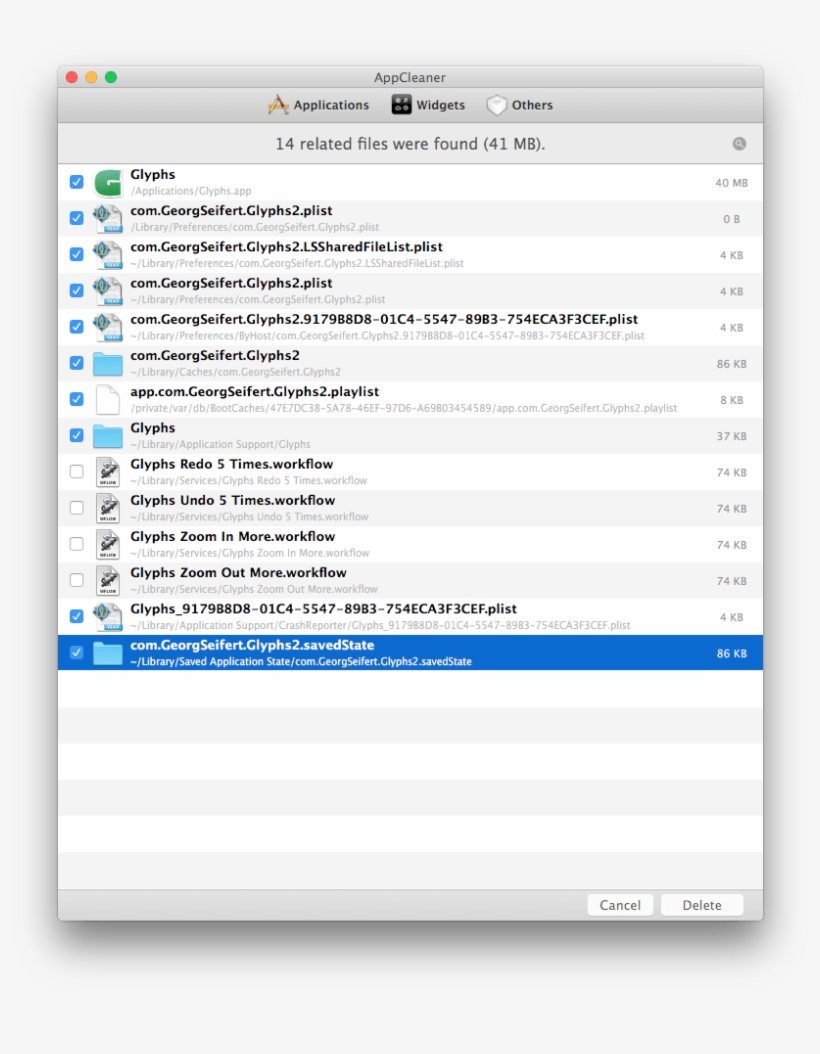
Task: Click the Glyphs app icon
Action: click(x=107, y=183)
